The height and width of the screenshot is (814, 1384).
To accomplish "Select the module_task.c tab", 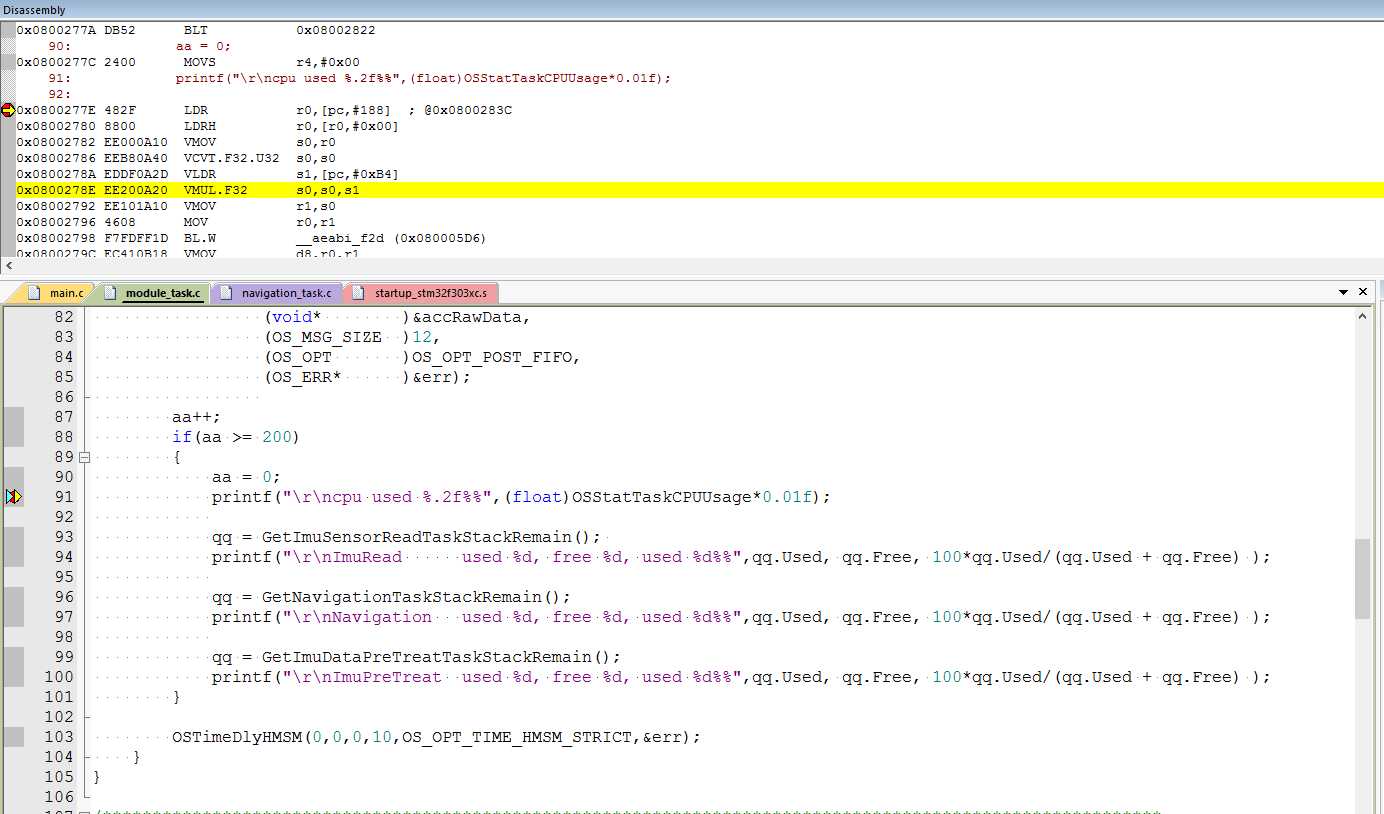I will tap(152, 293).
